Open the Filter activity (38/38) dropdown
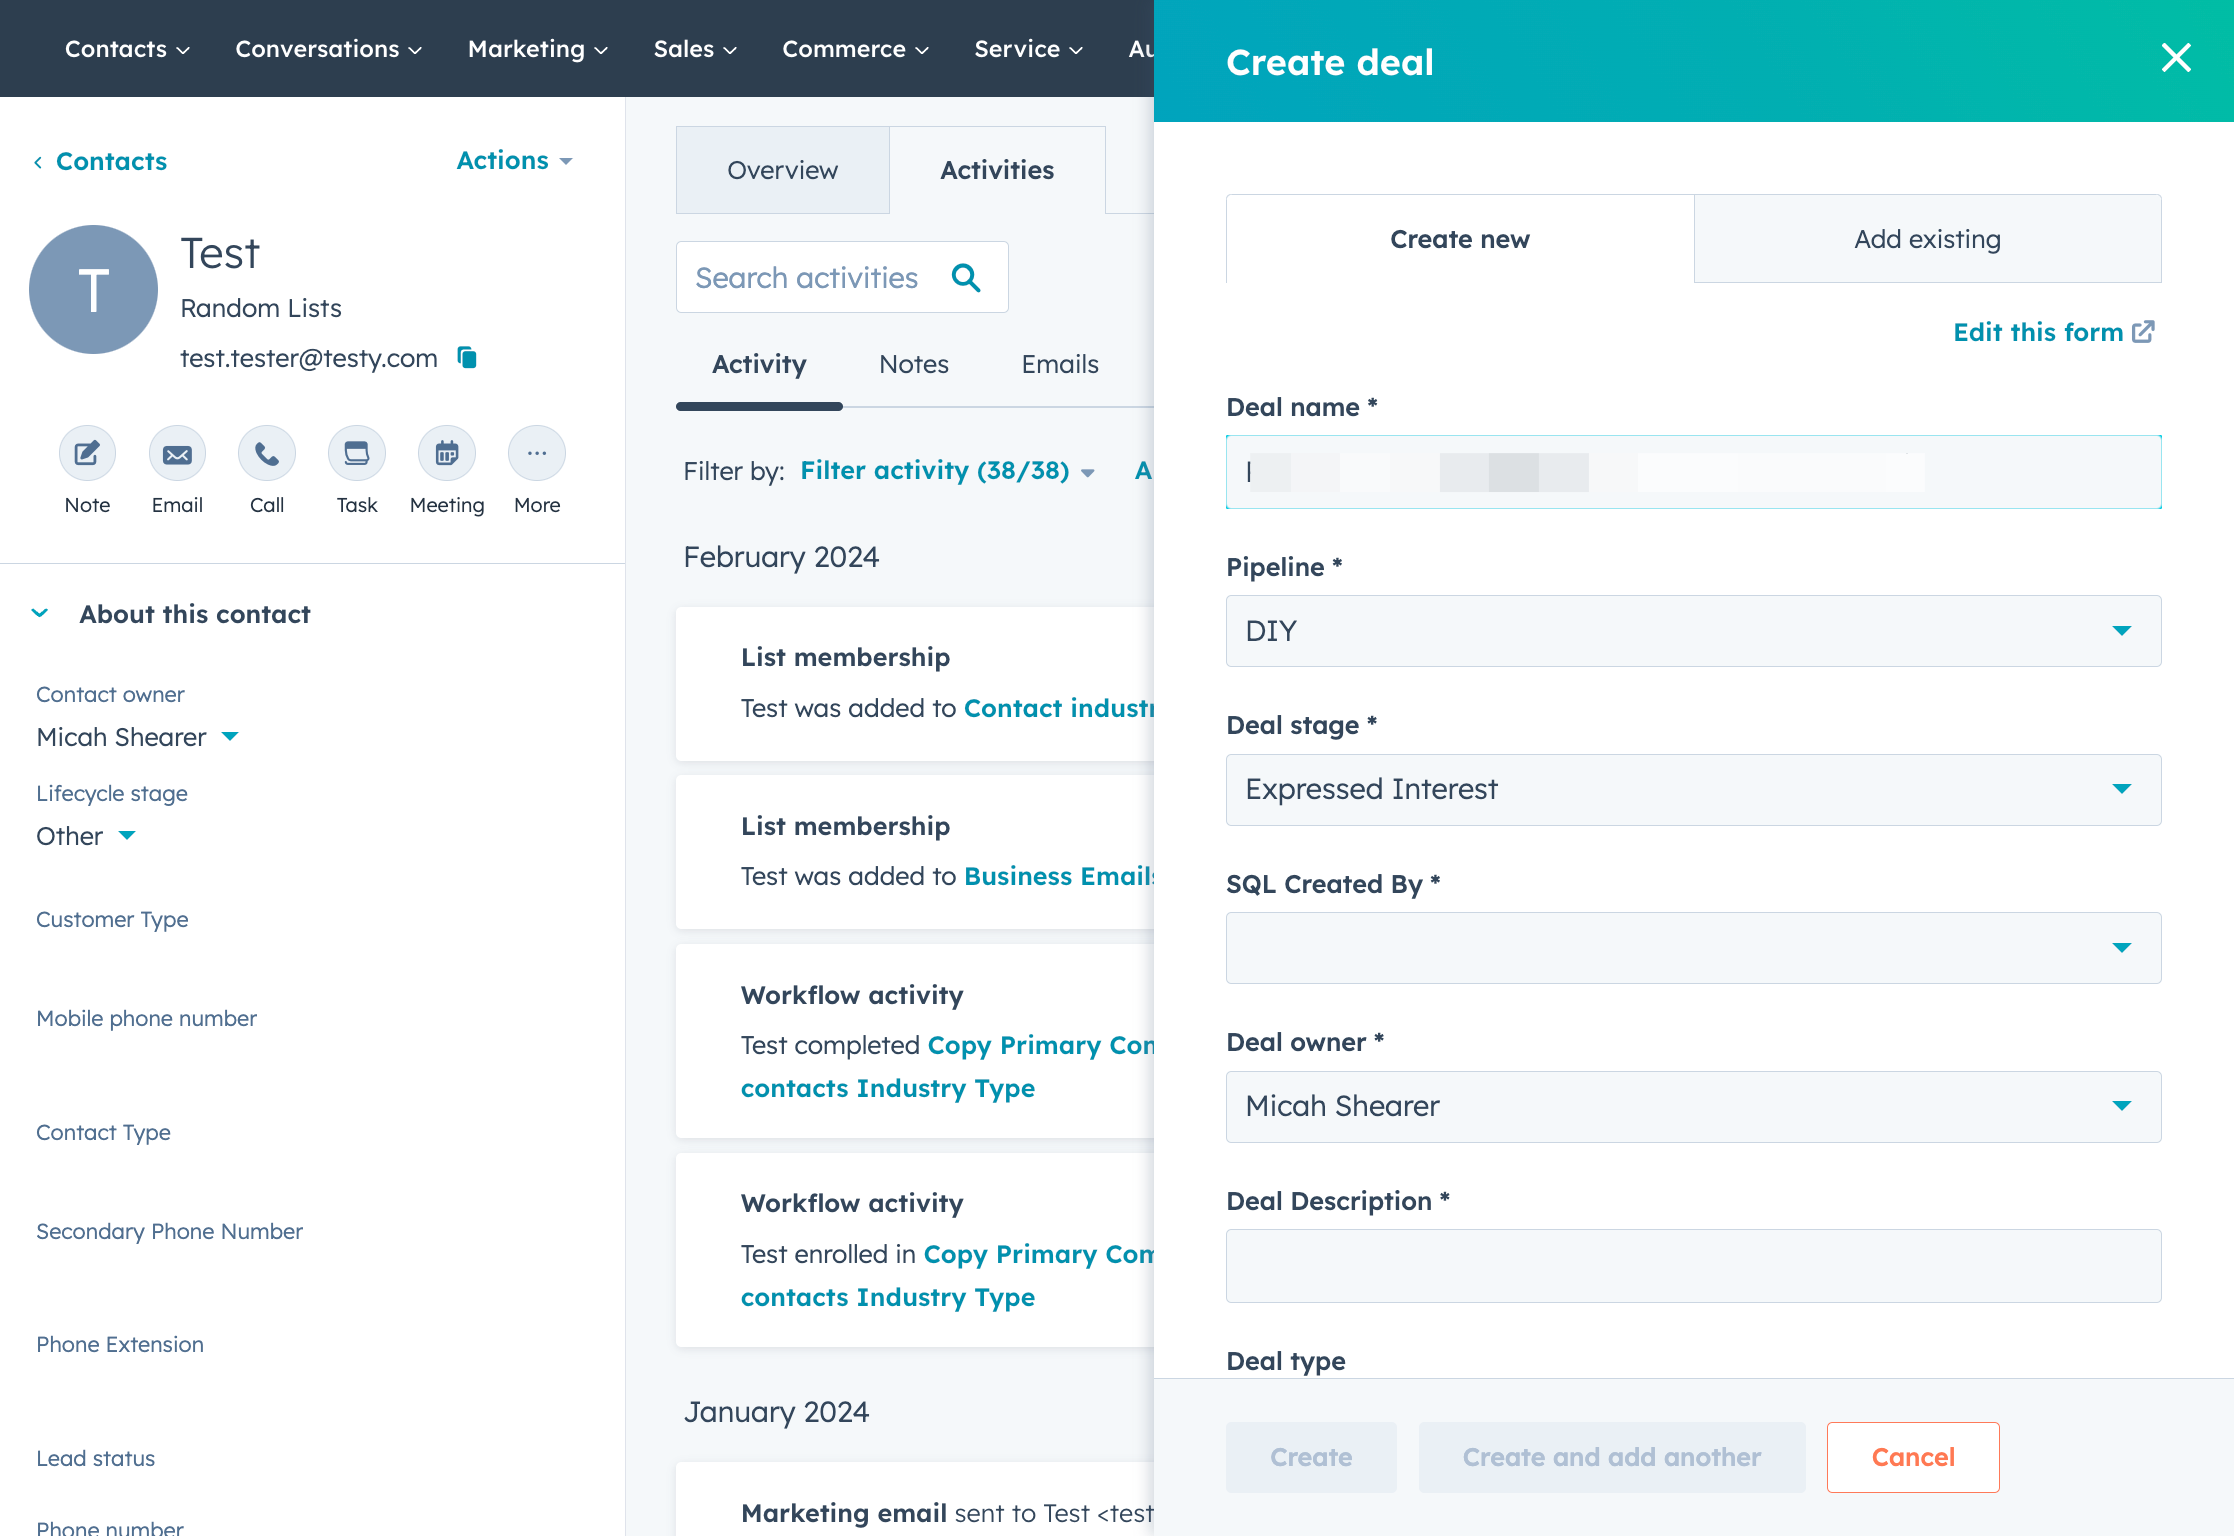Screen dimensions: 2234x1536 coord(947,470)
